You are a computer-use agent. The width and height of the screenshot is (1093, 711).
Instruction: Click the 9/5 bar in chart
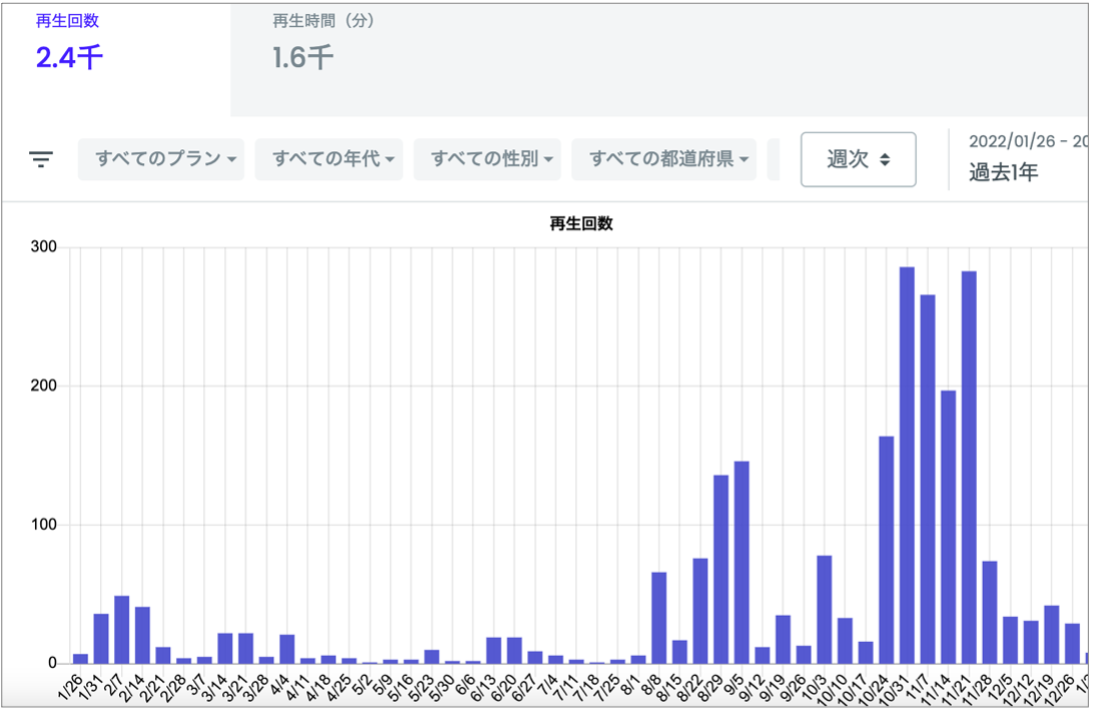pos(742,562)
